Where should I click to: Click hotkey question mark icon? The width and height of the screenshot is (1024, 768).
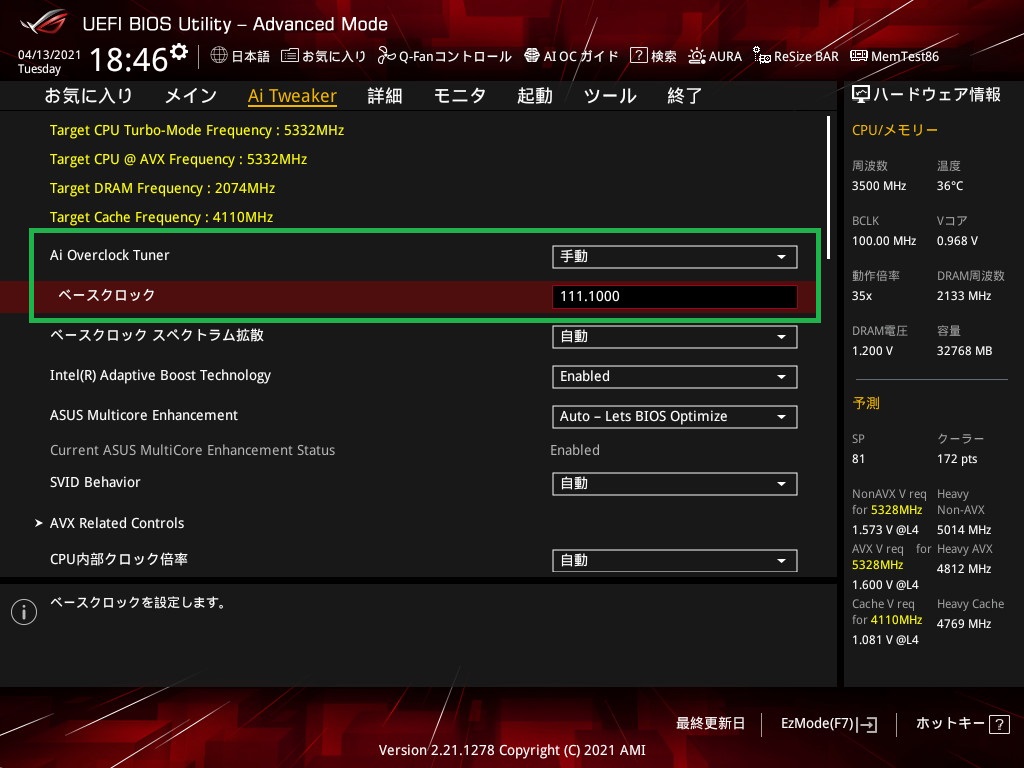[x=999, y=724]
